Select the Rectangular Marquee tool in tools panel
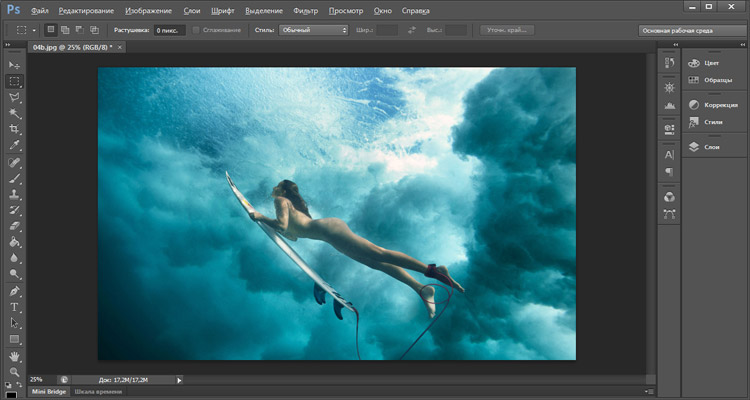This screenshot has height=400, width=750. pos(14,81)
